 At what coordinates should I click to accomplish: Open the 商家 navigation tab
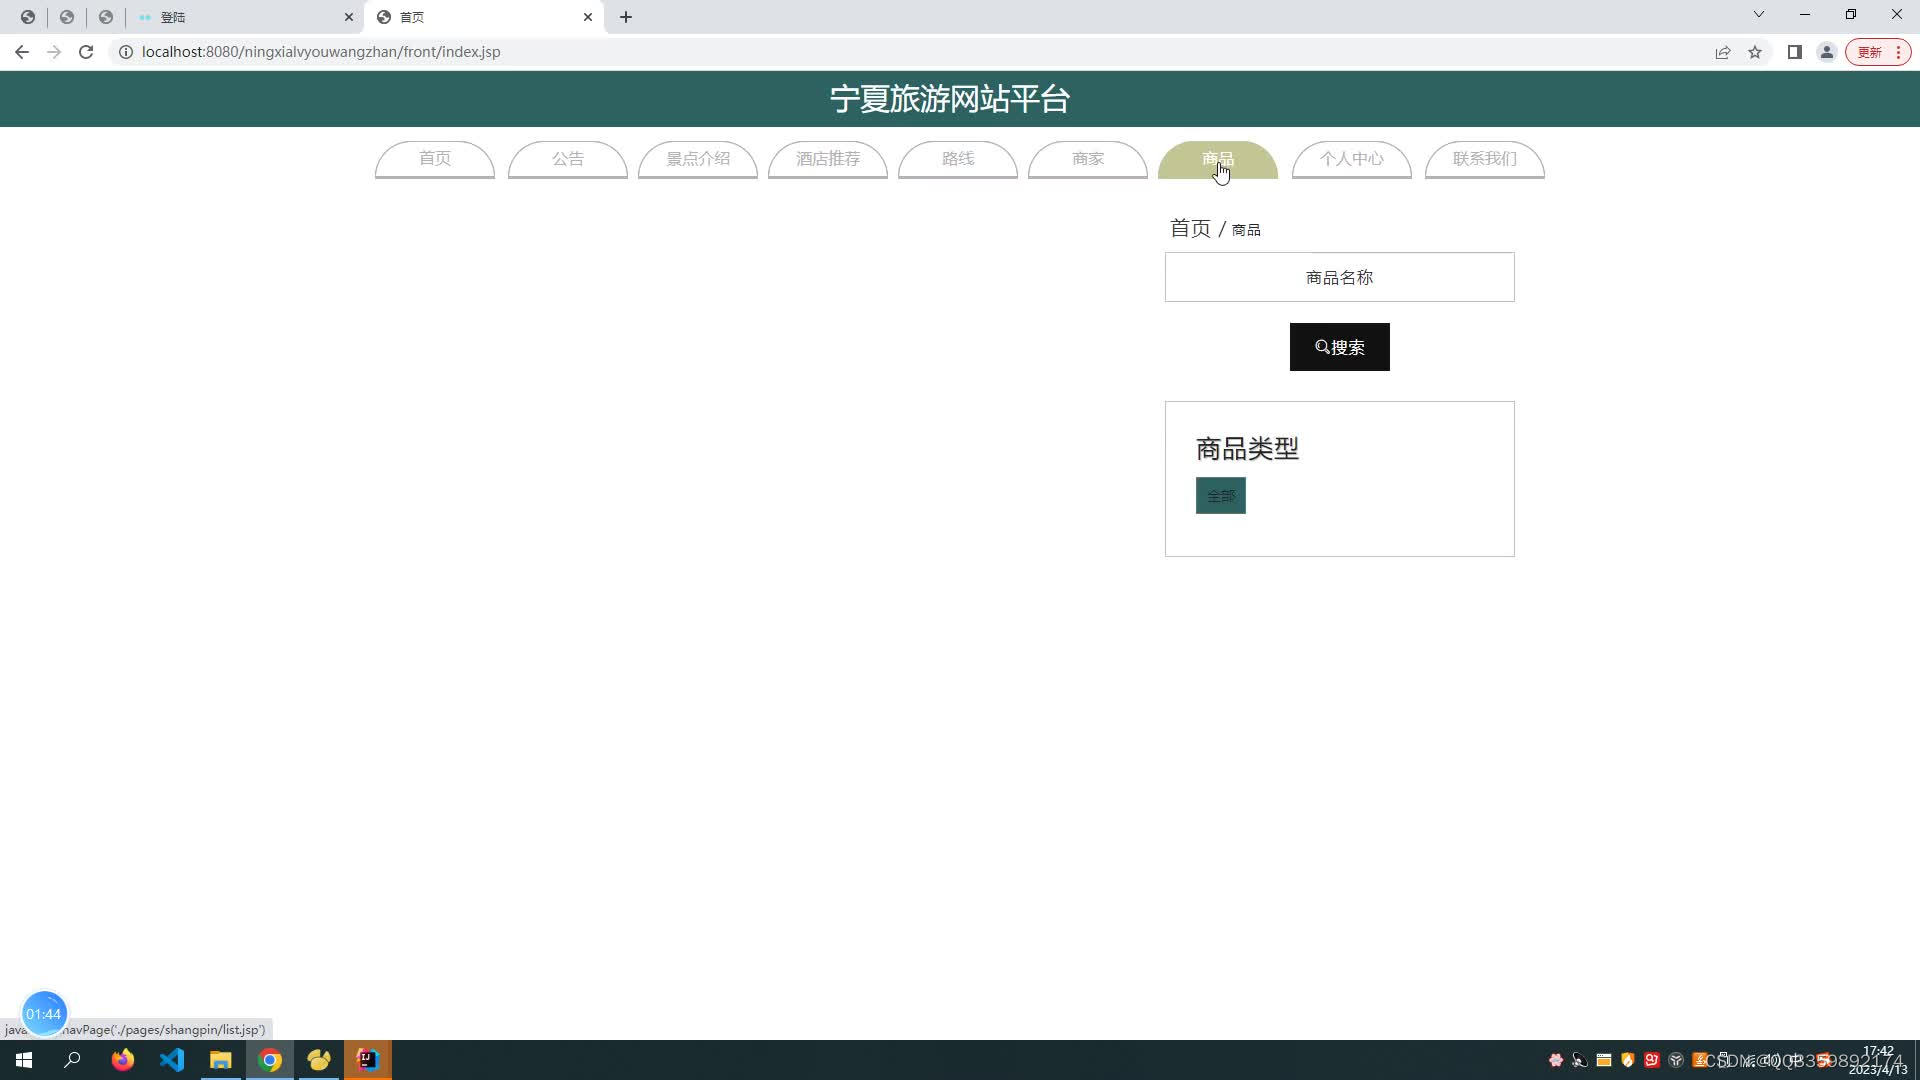(1087, 159)
